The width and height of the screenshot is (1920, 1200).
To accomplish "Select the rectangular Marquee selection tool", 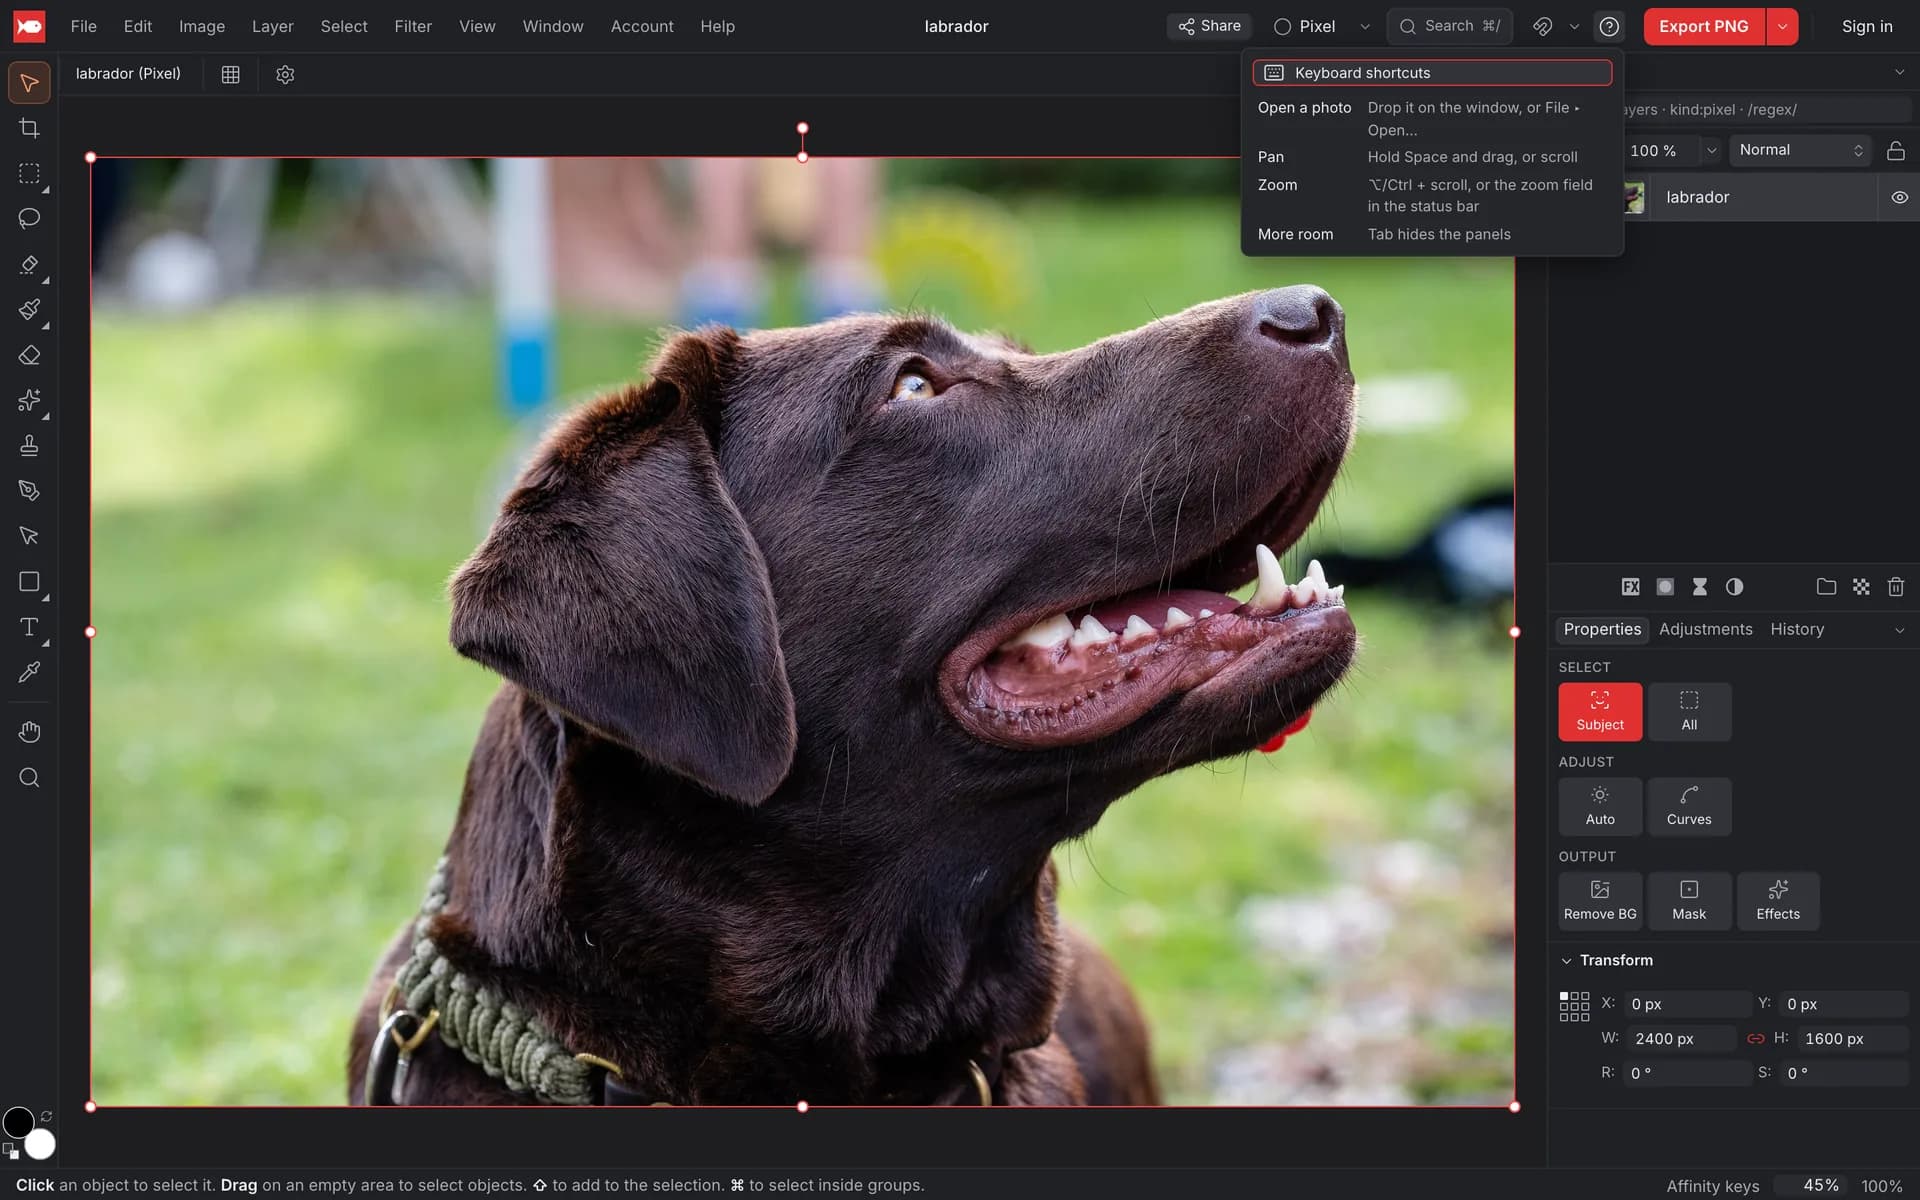I will click(29, 173).
